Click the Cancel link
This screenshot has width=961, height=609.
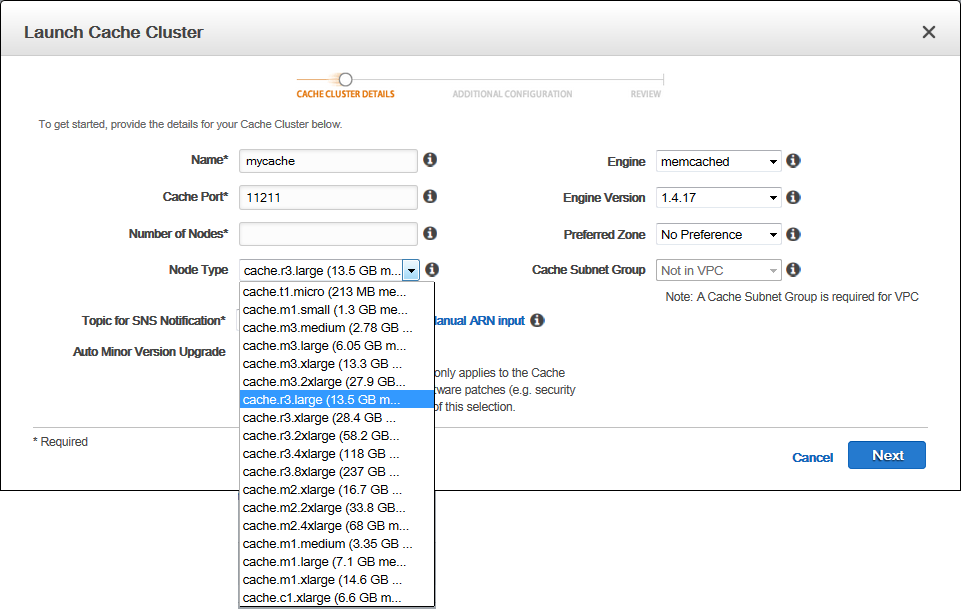point(812,457)
